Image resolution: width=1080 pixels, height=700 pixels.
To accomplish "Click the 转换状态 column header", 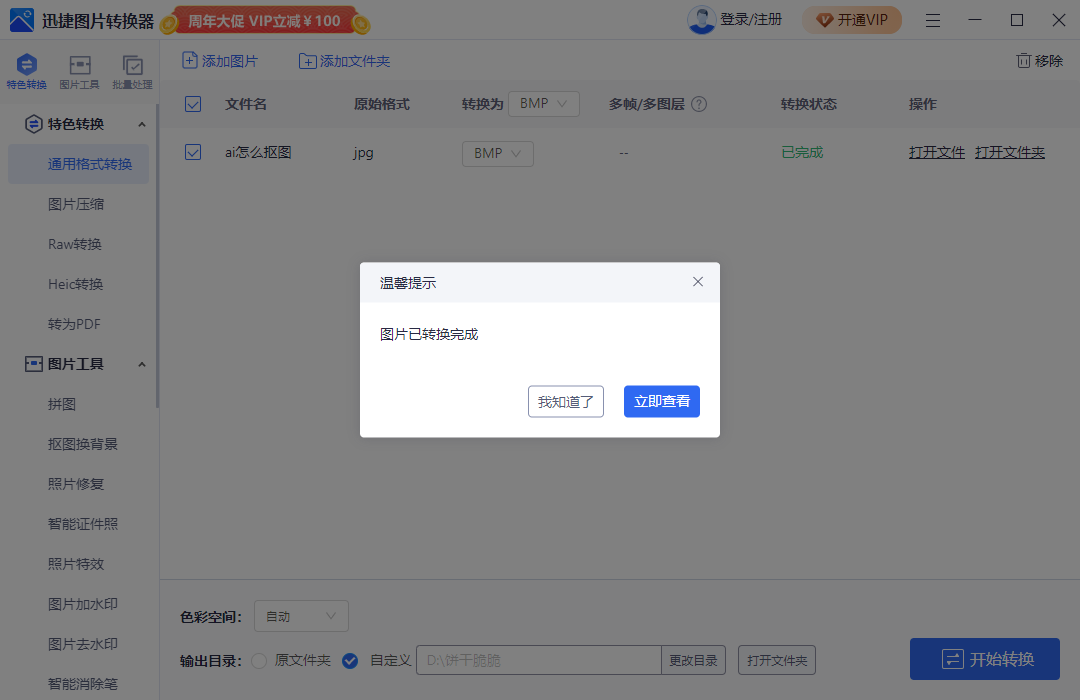I will point(809,104).
